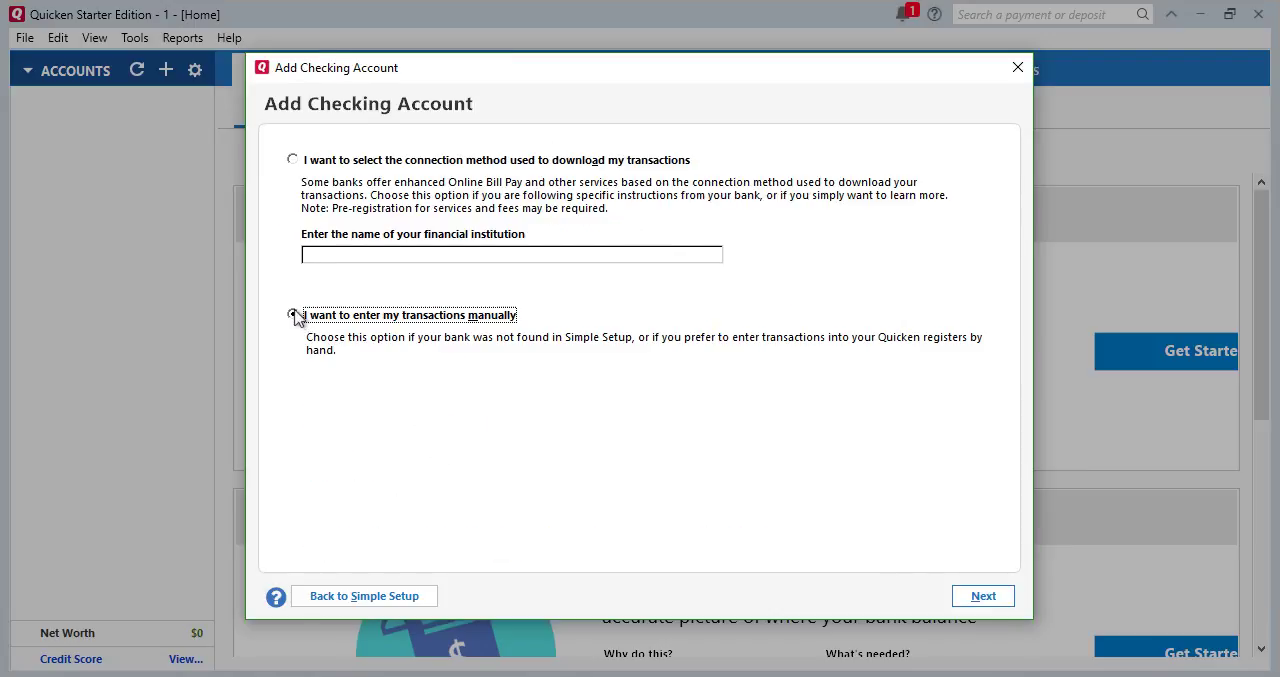This screenshot has height=677, width=1280.
Task: Click the up arrow chevron in title bar
Action: [1171, 14]
